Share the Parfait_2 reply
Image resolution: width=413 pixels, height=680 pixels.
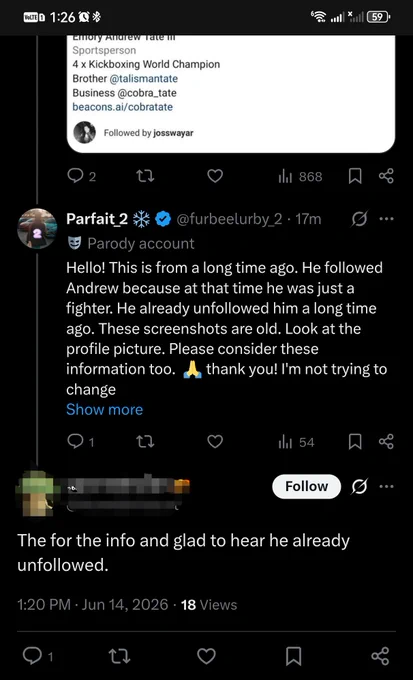pyautogui.click(x=386, y=442)
